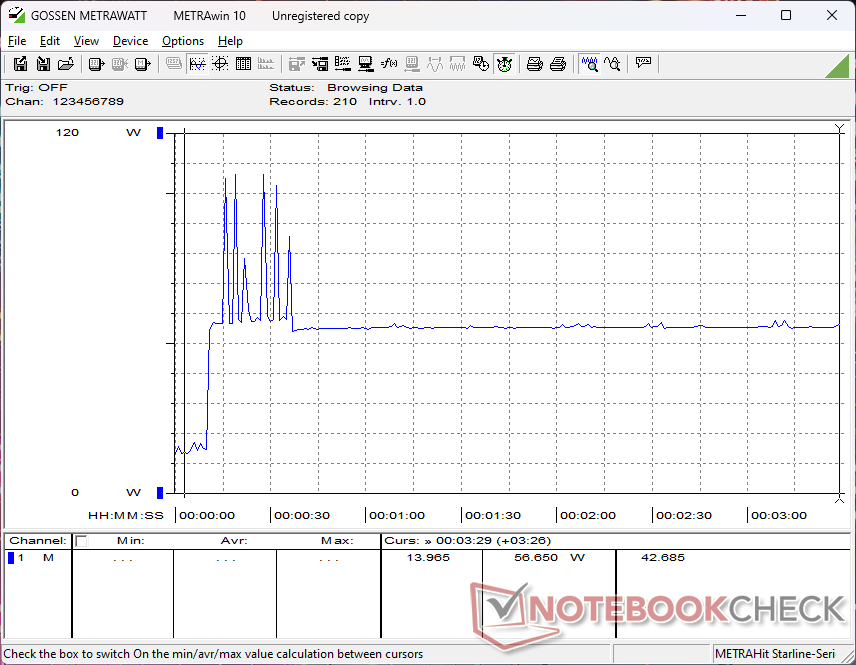856x665 pixels.
Task: Click the waveform zoom magnifier icon
Action: 590,64
